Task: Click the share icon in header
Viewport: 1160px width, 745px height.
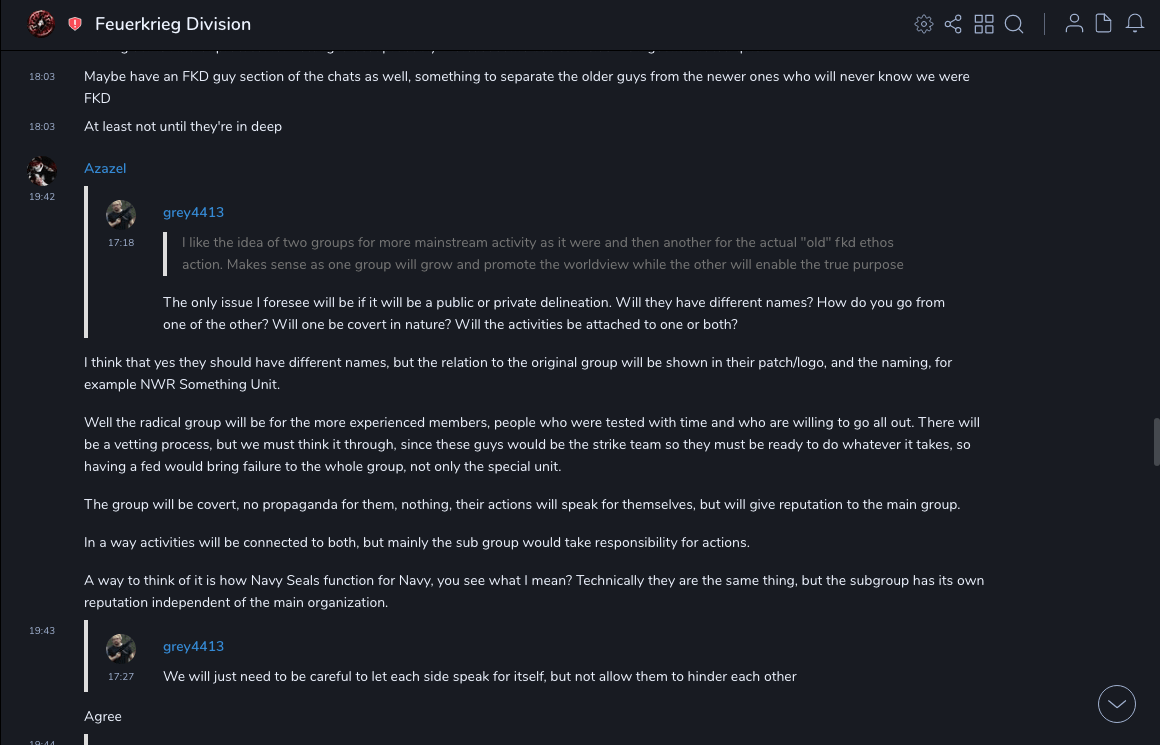Action: coord(953,24)
